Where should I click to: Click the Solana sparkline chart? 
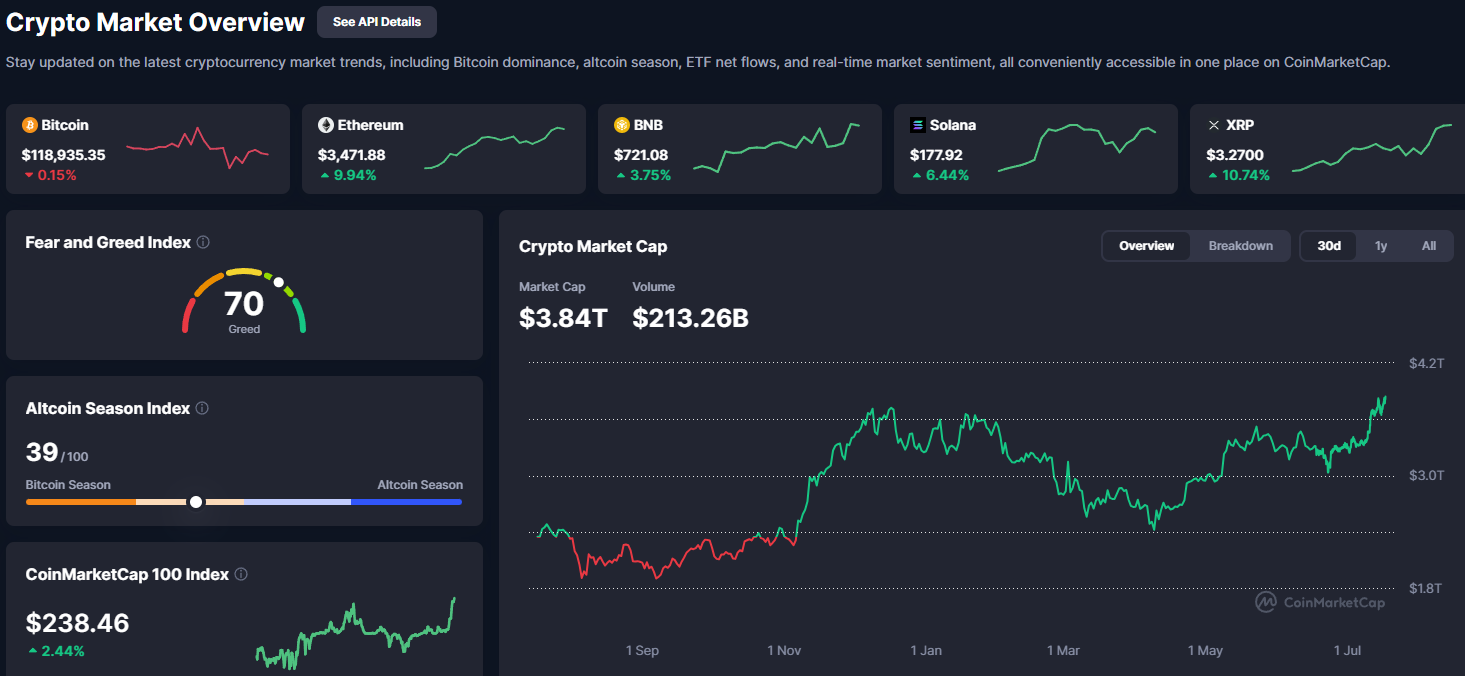[x=1077, y=148]
